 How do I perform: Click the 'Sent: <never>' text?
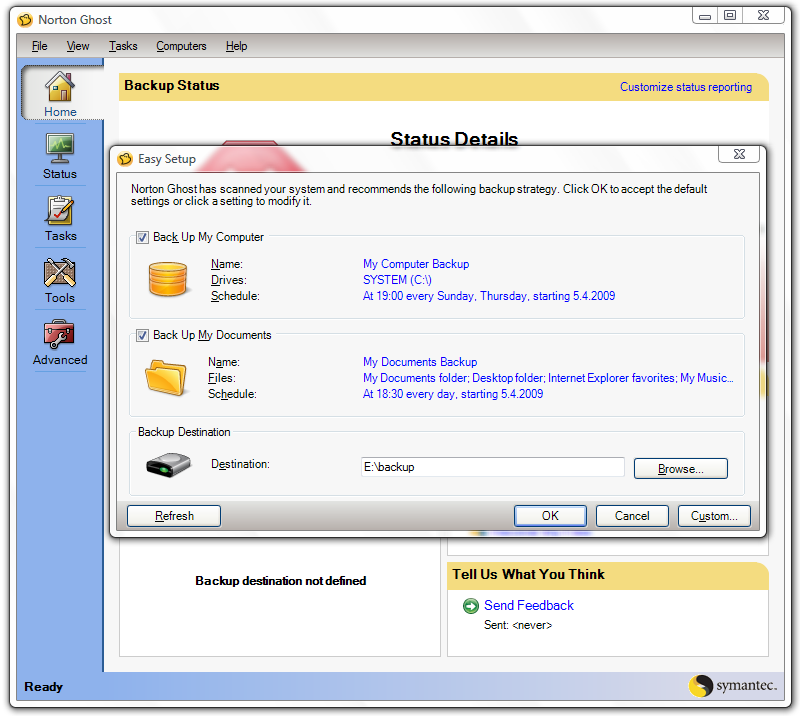[x=518, y=625]
